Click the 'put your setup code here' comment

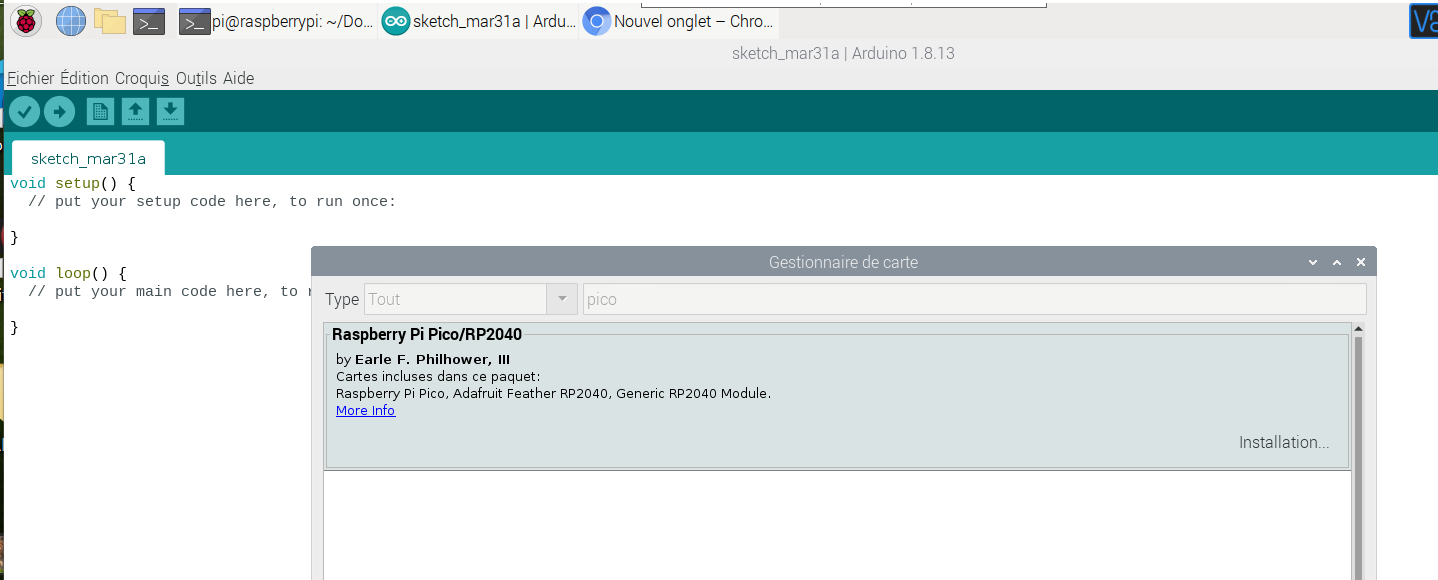212,201
